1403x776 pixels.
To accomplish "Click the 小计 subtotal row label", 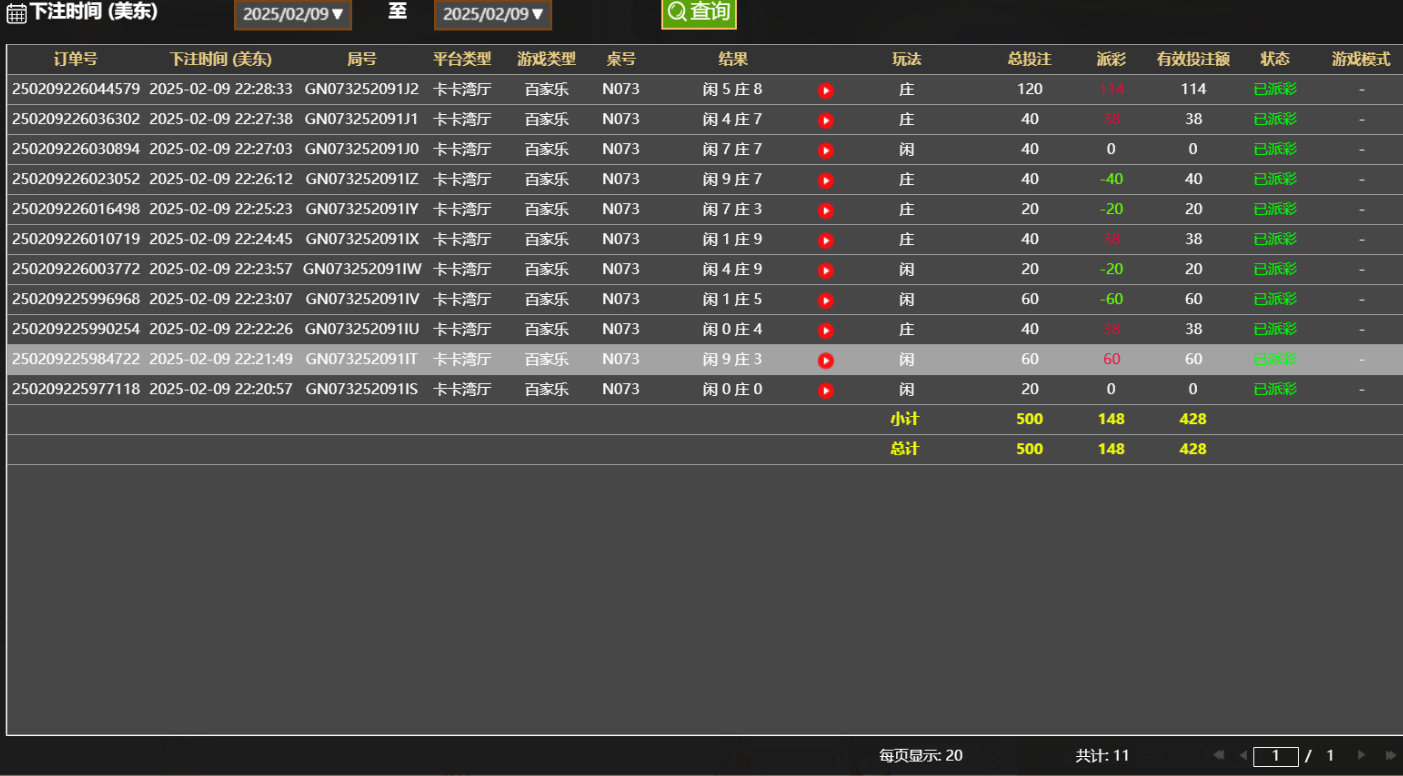I will coord(906,419).
